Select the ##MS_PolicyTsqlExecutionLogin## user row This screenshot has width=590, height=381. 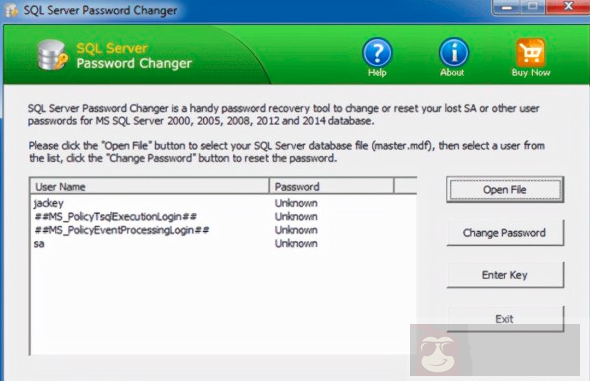(223, 217)
